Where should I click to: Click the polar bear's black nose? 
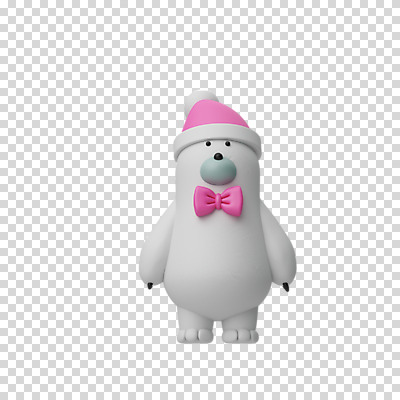click(218, 156)
